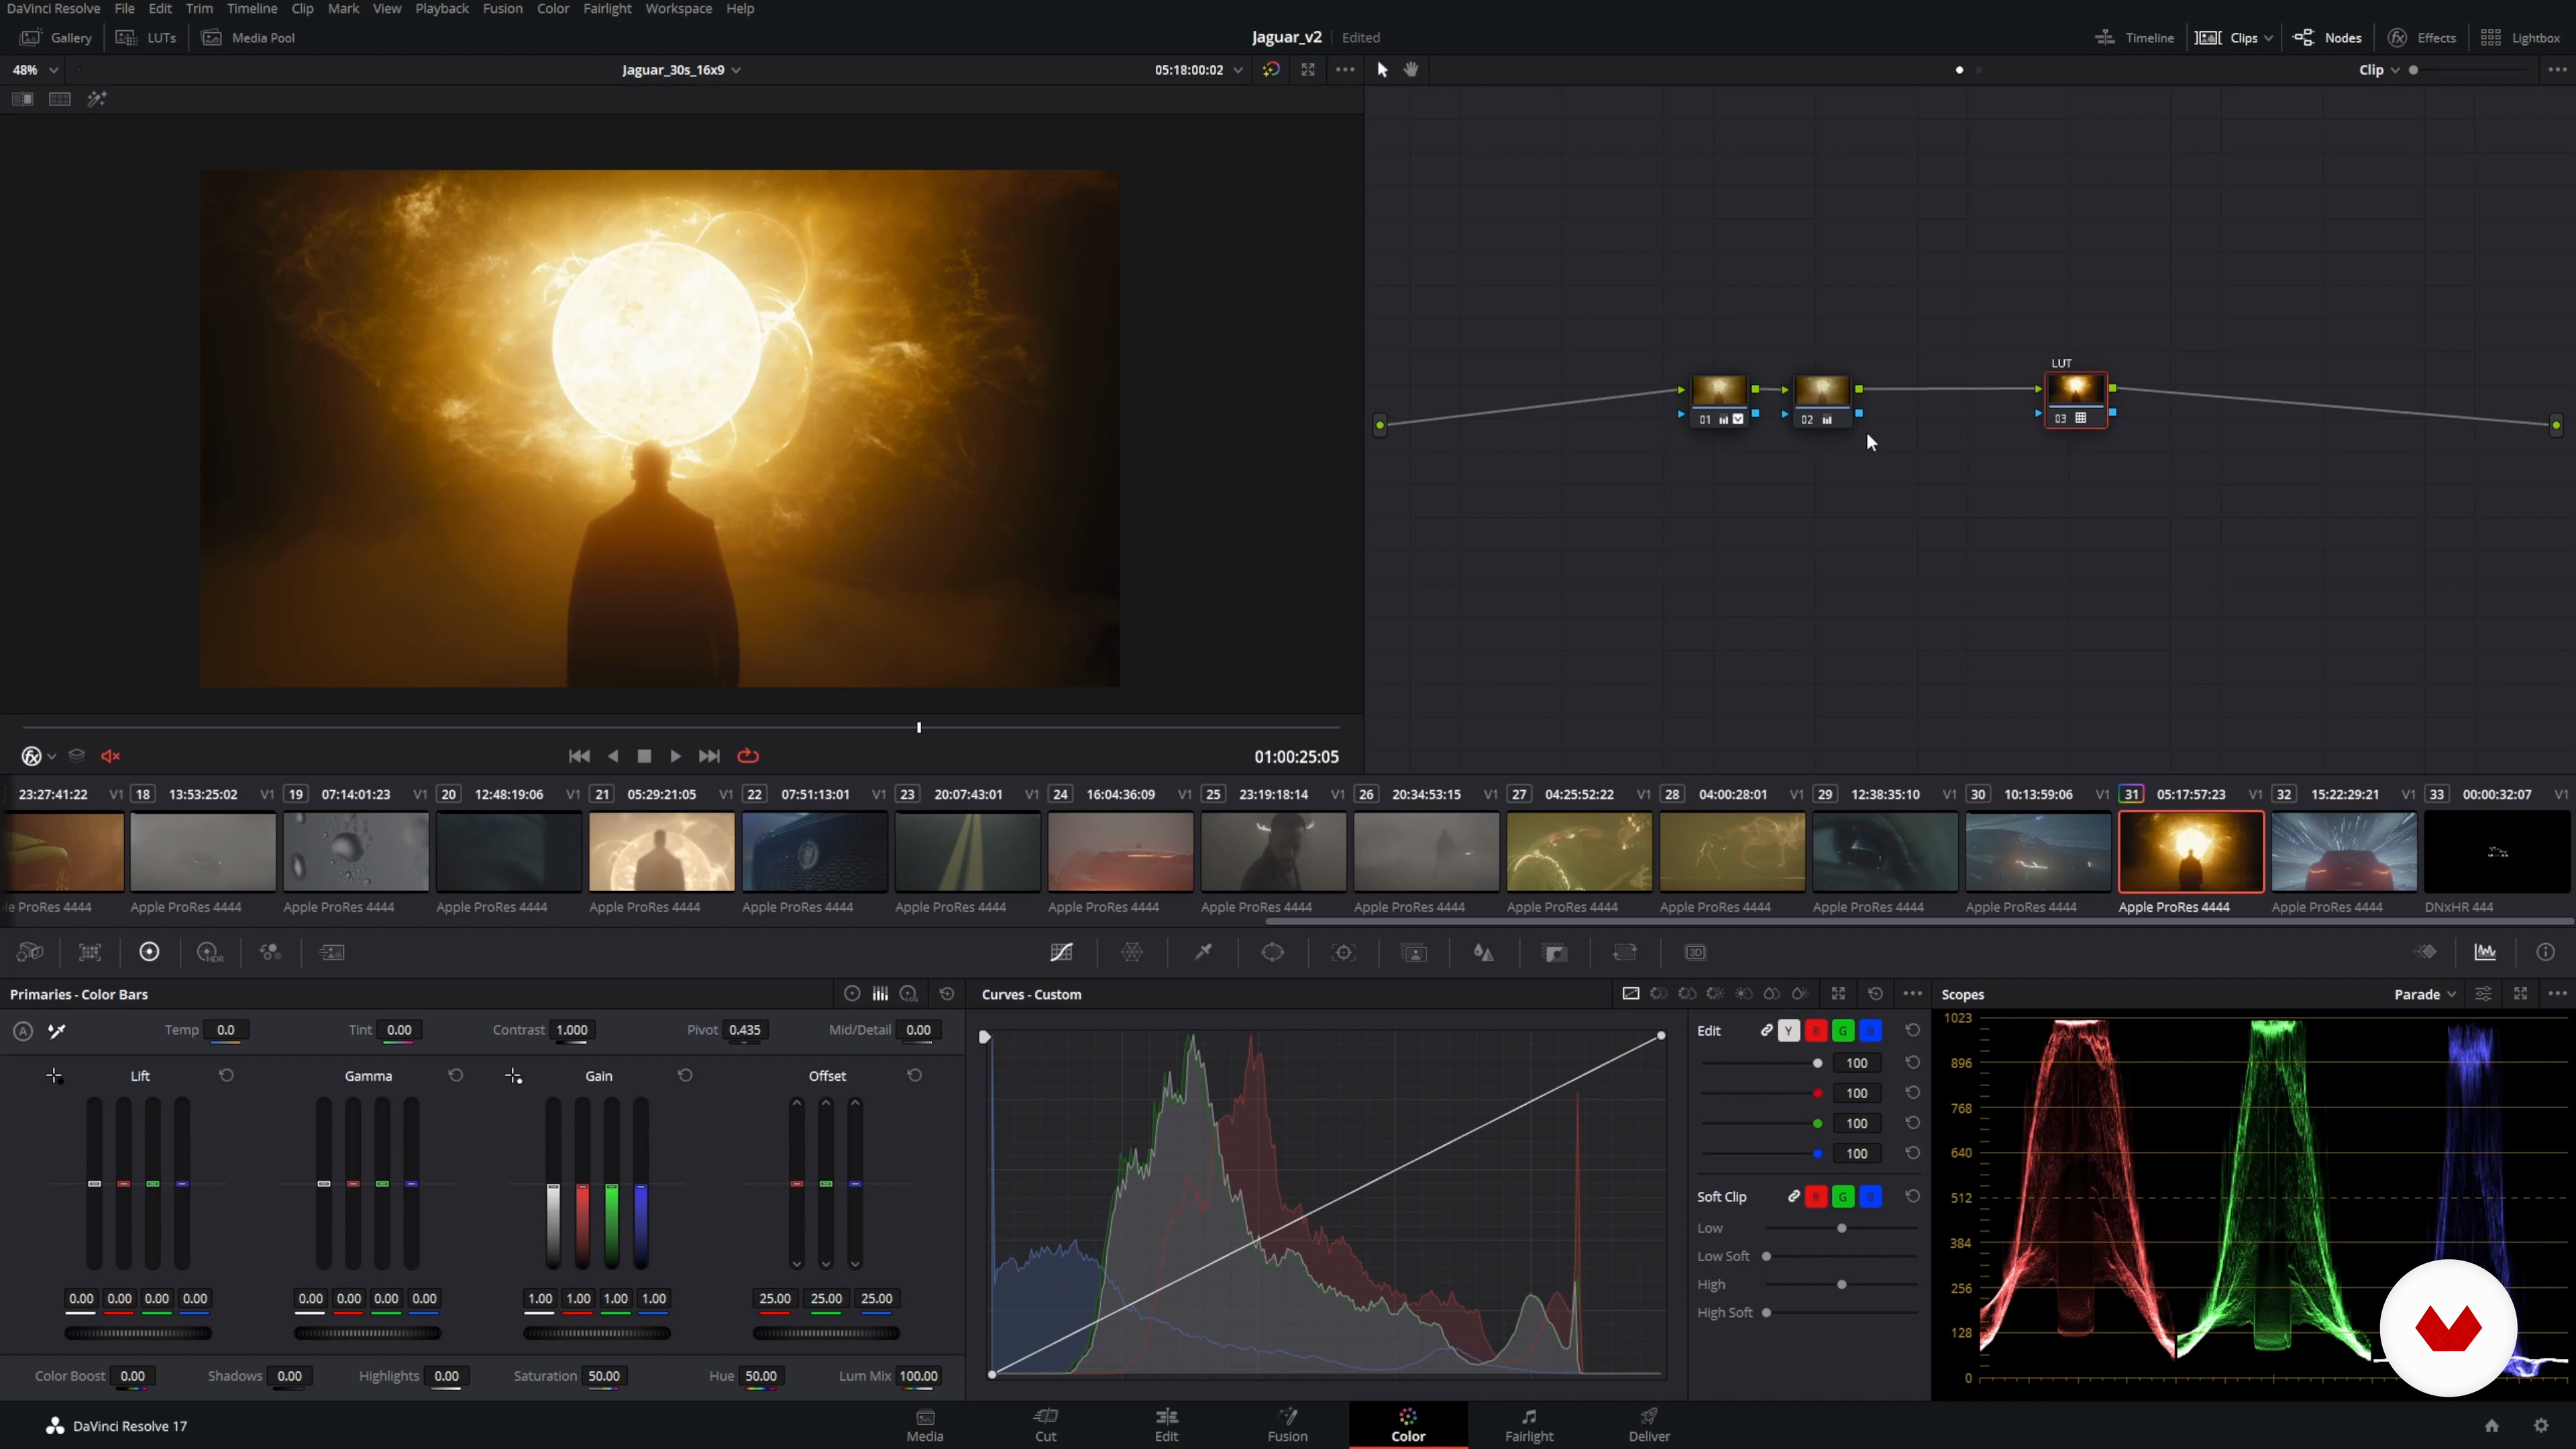Click the Soft Clip High slider
The width and height of the screenshot is (2576, 1449).
coord(1841,1284)
